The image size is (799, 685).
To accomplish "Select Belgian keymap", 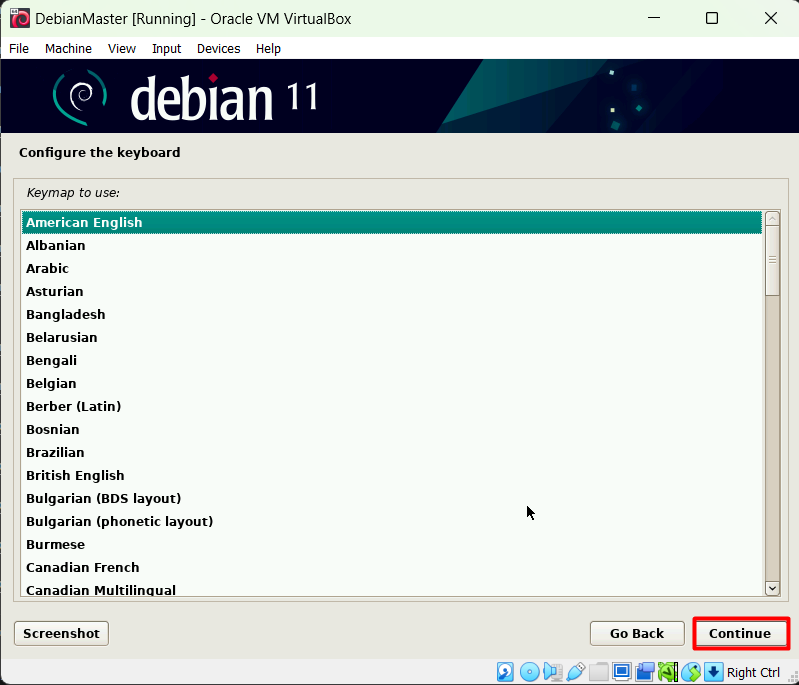I will pyautogui.click(x=391, y=383).
